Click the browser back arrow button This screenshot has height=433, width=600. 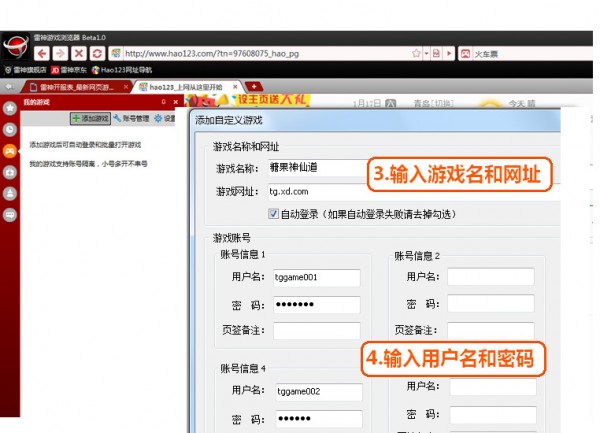(x=43, y=52)
